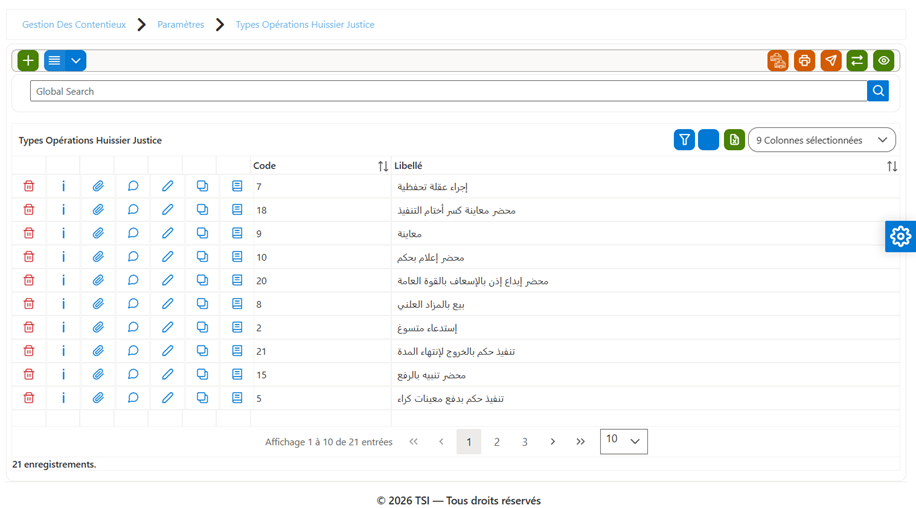
Task: Duplicate the code 8 row
Action: 202,304
